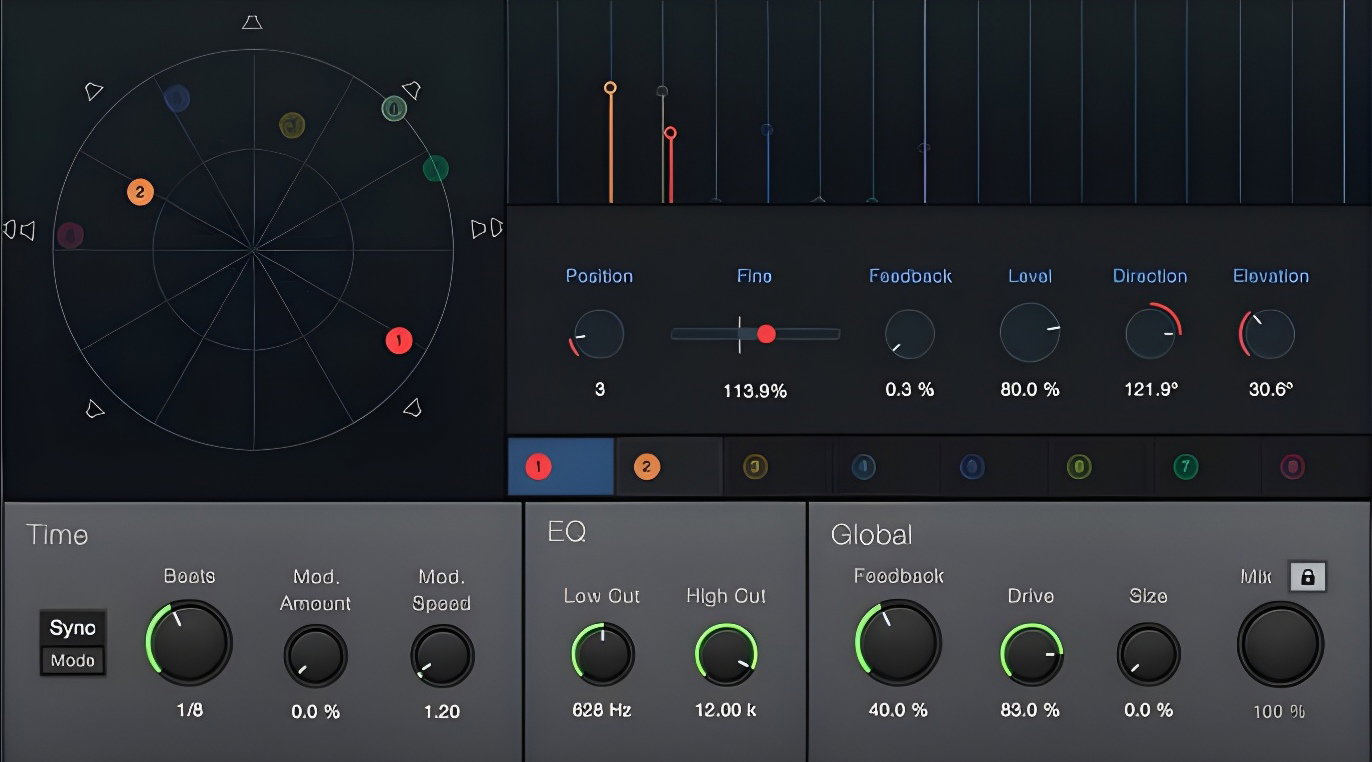
Task: Select the red tap 1 node in the surround circle
Action: click(399, 341)
